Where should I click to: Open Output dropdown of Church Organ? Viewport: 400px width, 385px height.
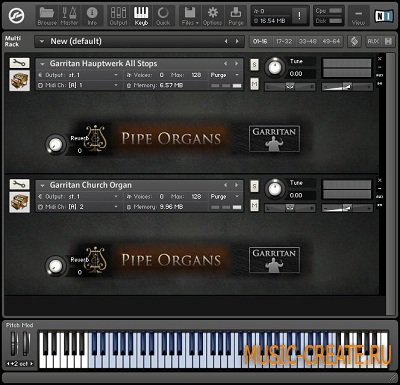click(78, 197)
